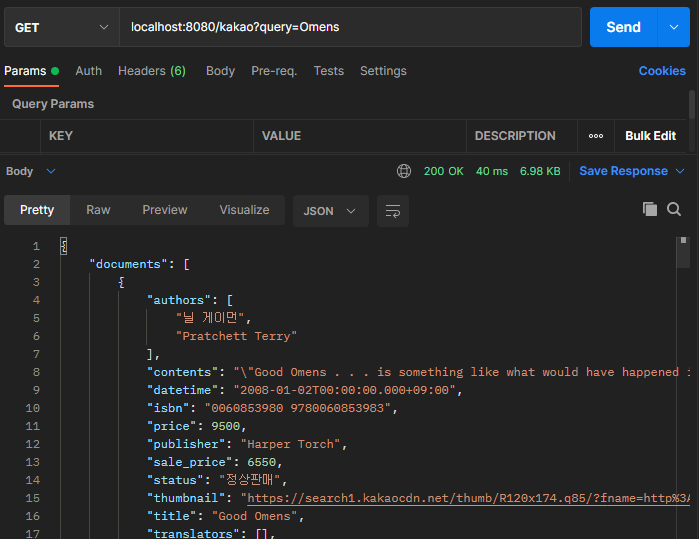This screenshot has width=699, height=539.
Task: Select the Pretty view tab
Action: [37, 210]
